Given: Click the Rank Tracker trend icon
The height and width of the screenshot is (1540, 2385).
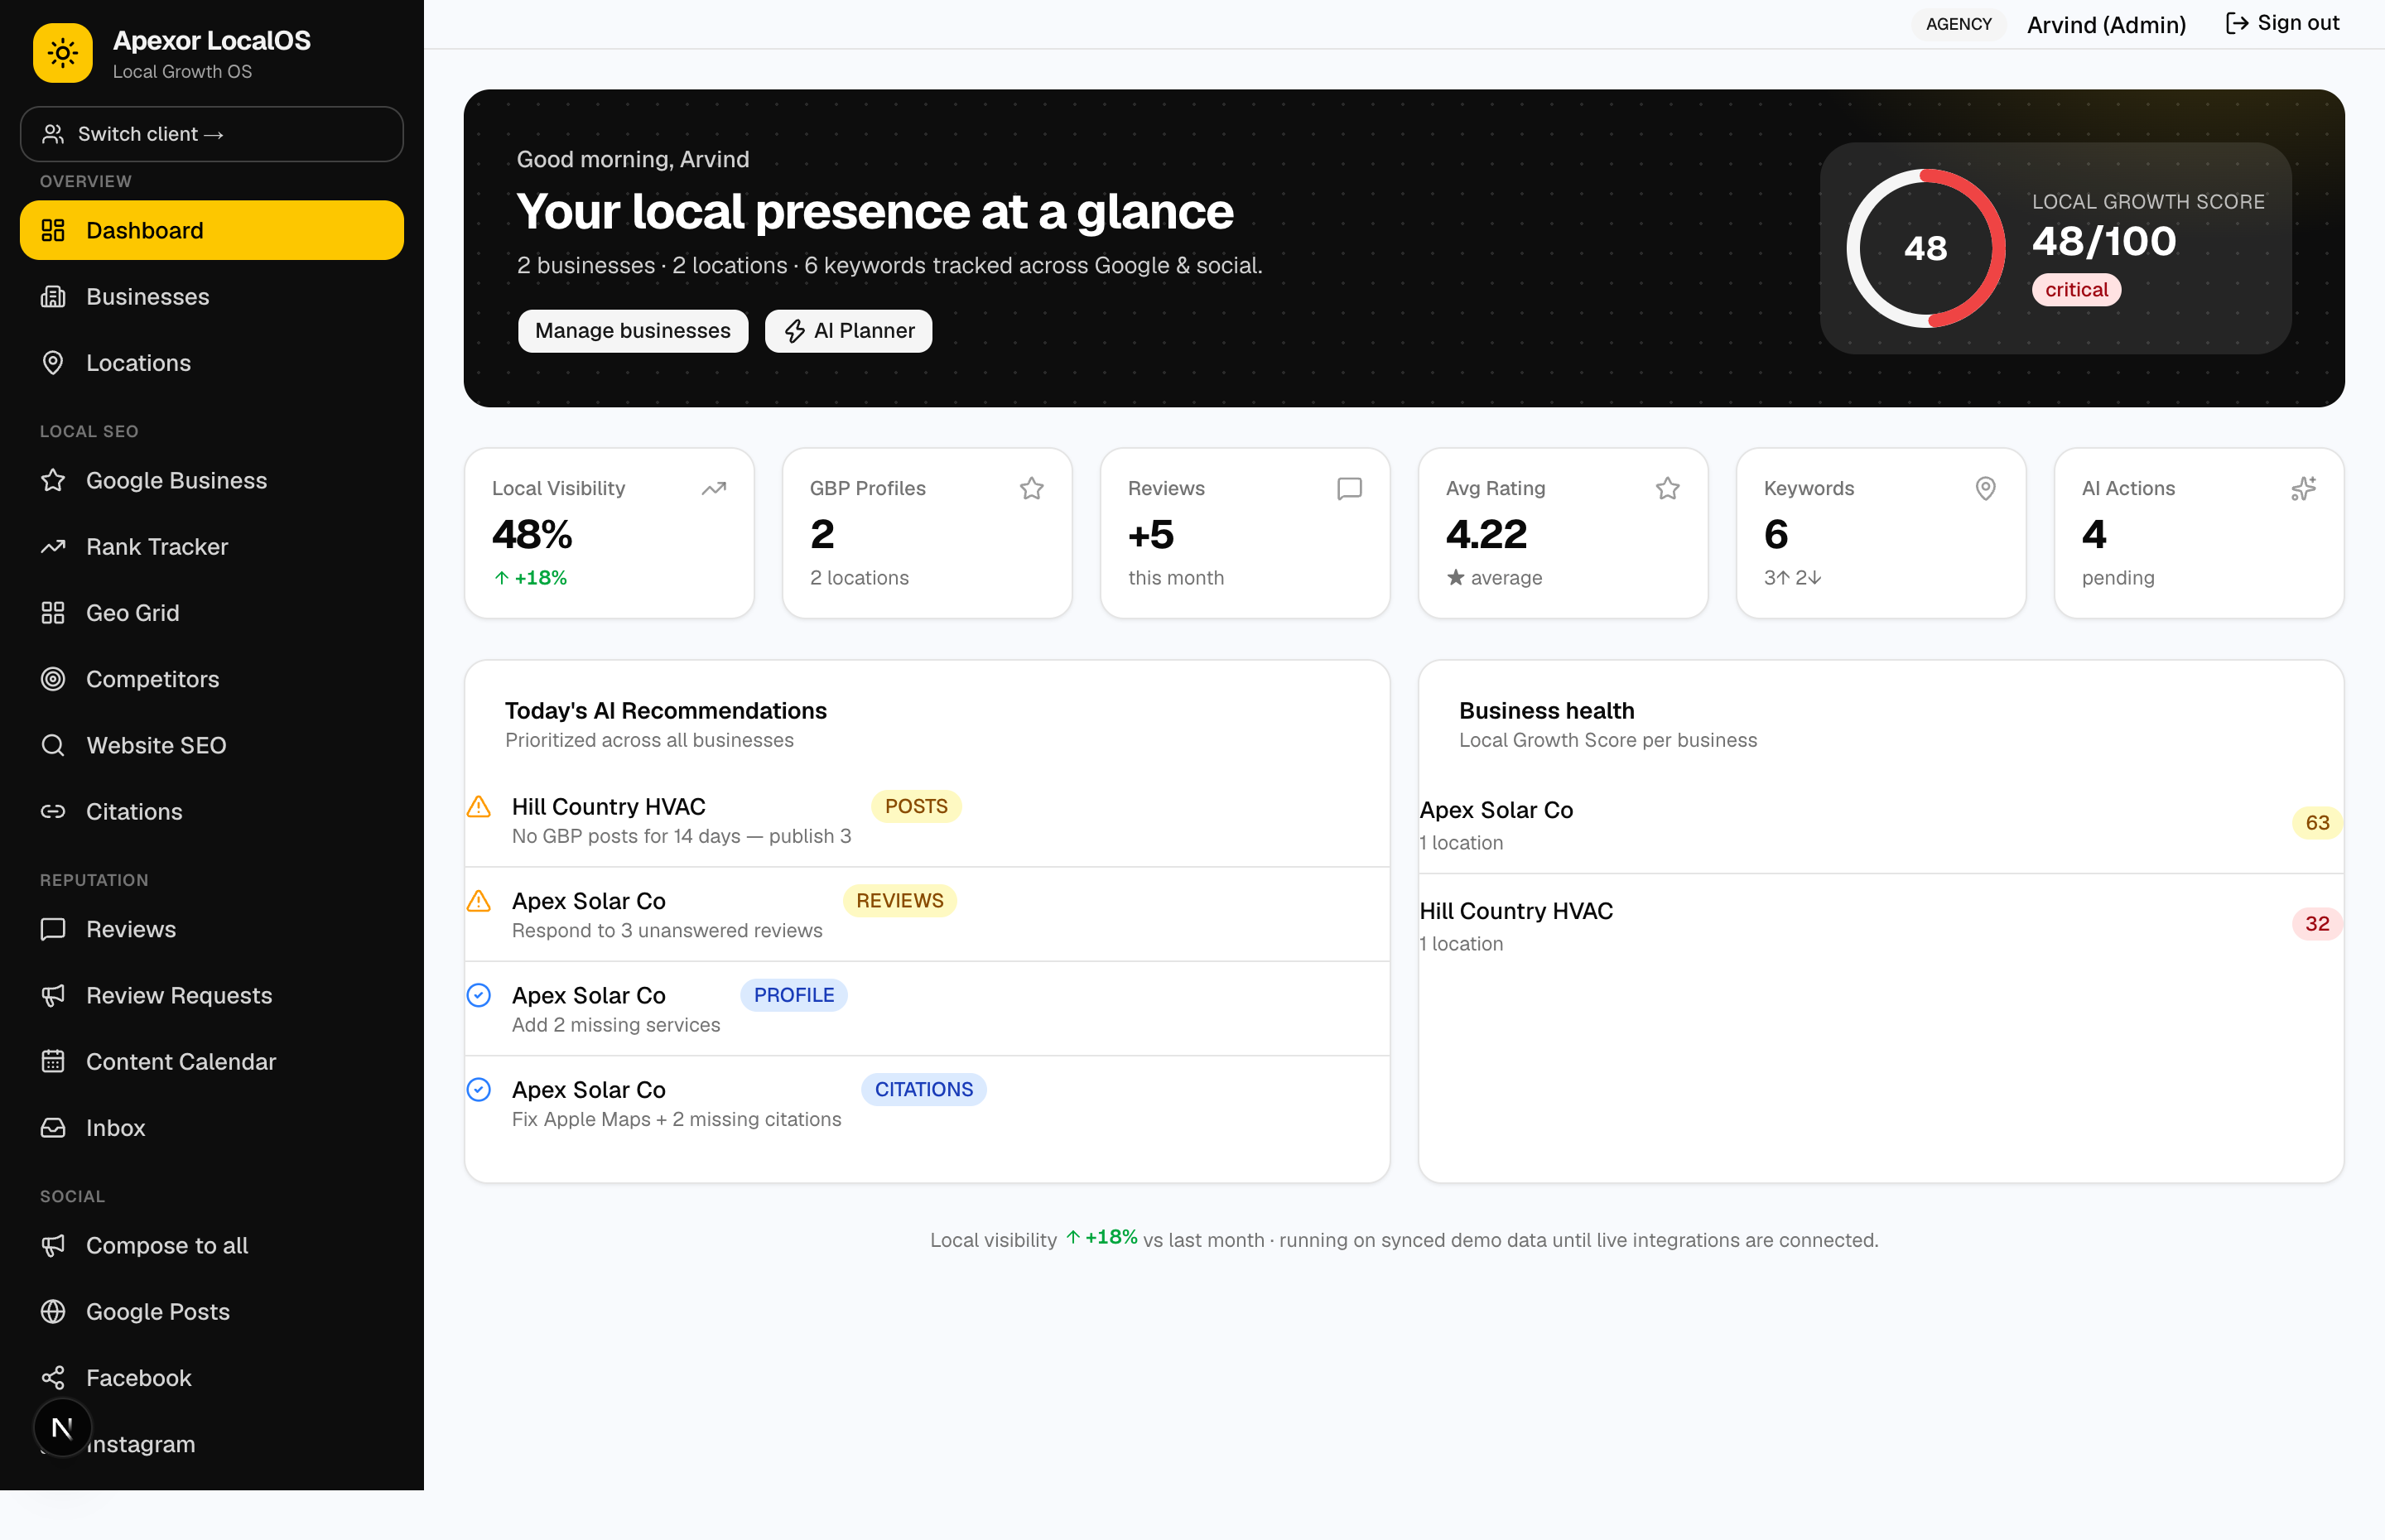Looking at the screenshot, I should (53, 547).
